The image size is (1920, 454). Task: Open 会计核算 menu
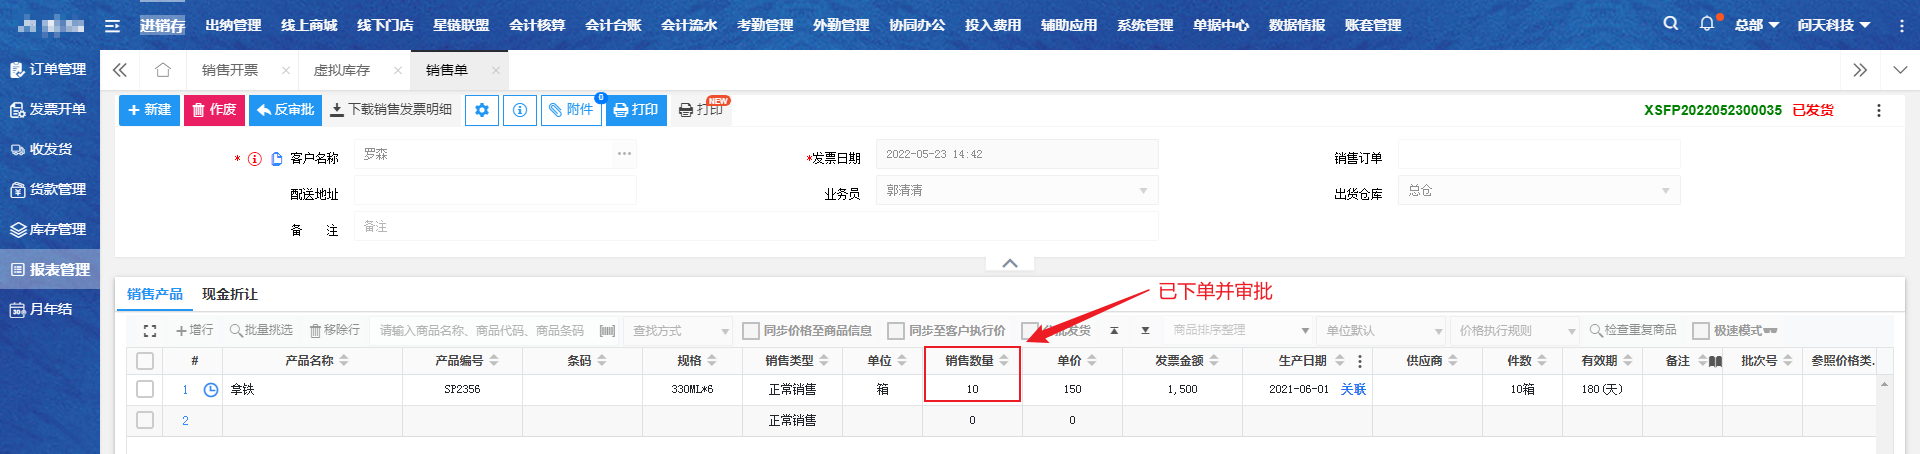tap(537, 25)
